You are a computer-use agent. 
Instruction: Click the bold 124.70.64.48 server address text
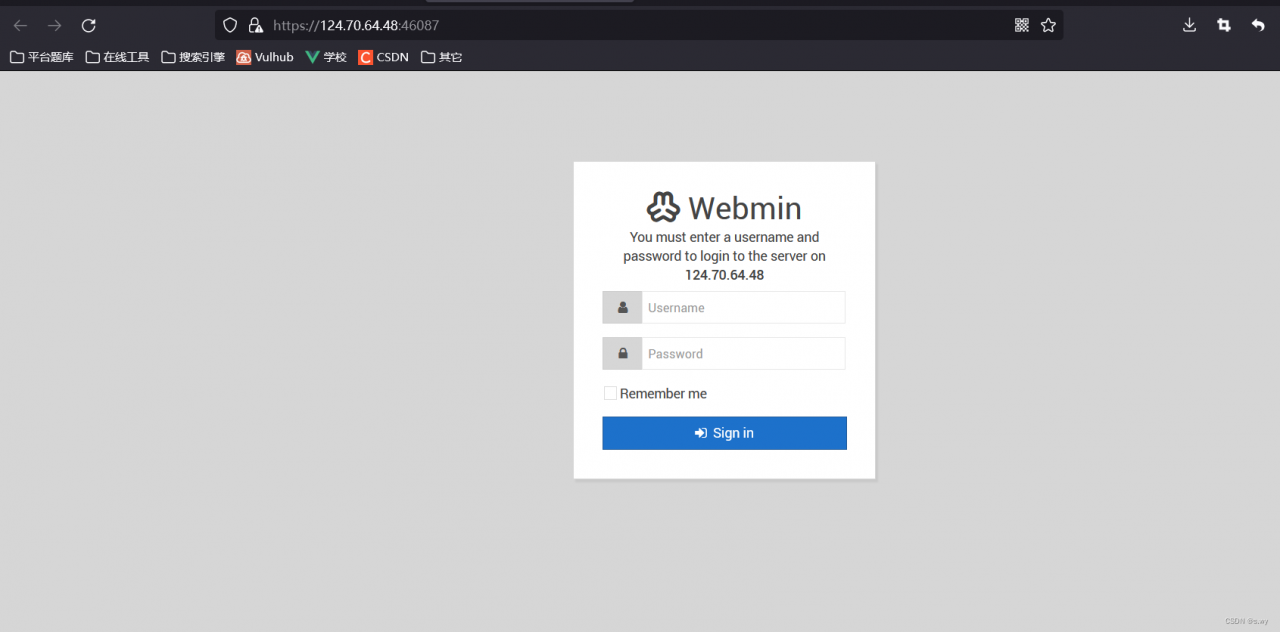coord(724,275)
